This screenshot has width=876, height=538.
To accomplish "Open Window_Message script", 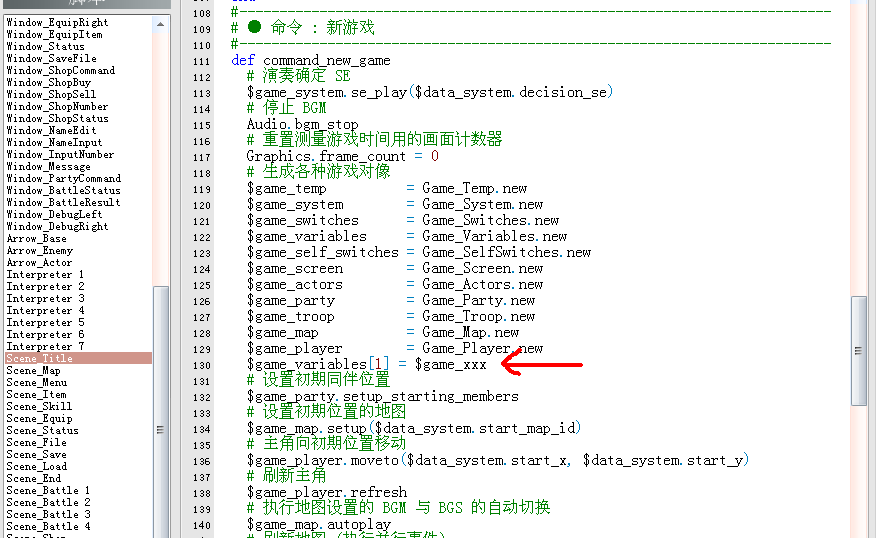I will pos(48,166).
